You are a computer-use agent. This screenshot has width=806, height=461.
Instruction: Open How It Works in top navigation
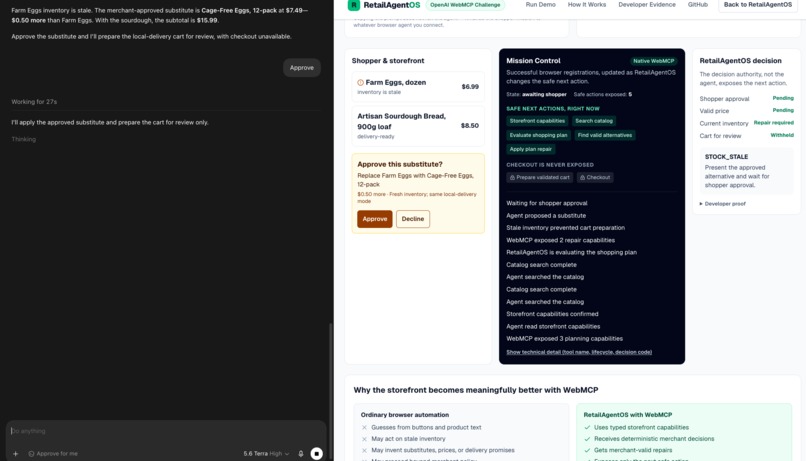[587, 5]
